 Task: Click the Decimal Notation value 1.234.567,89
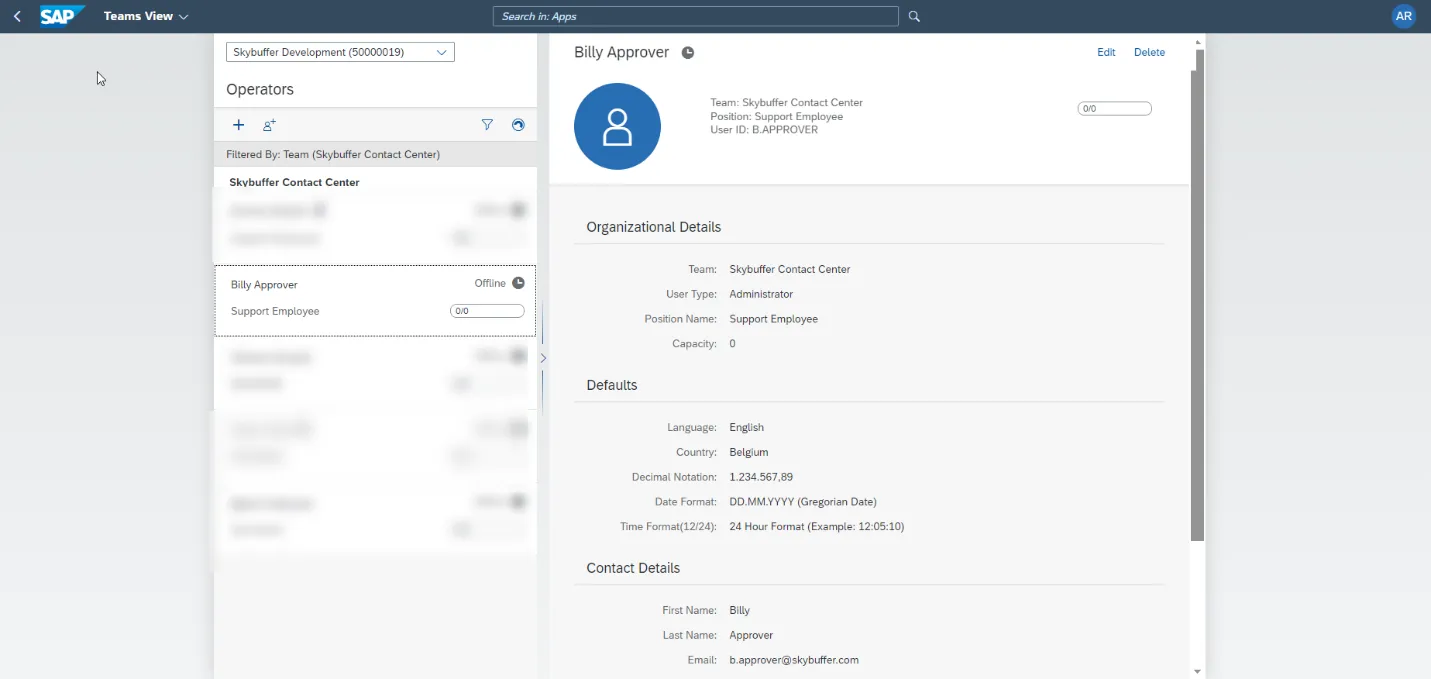761,477
